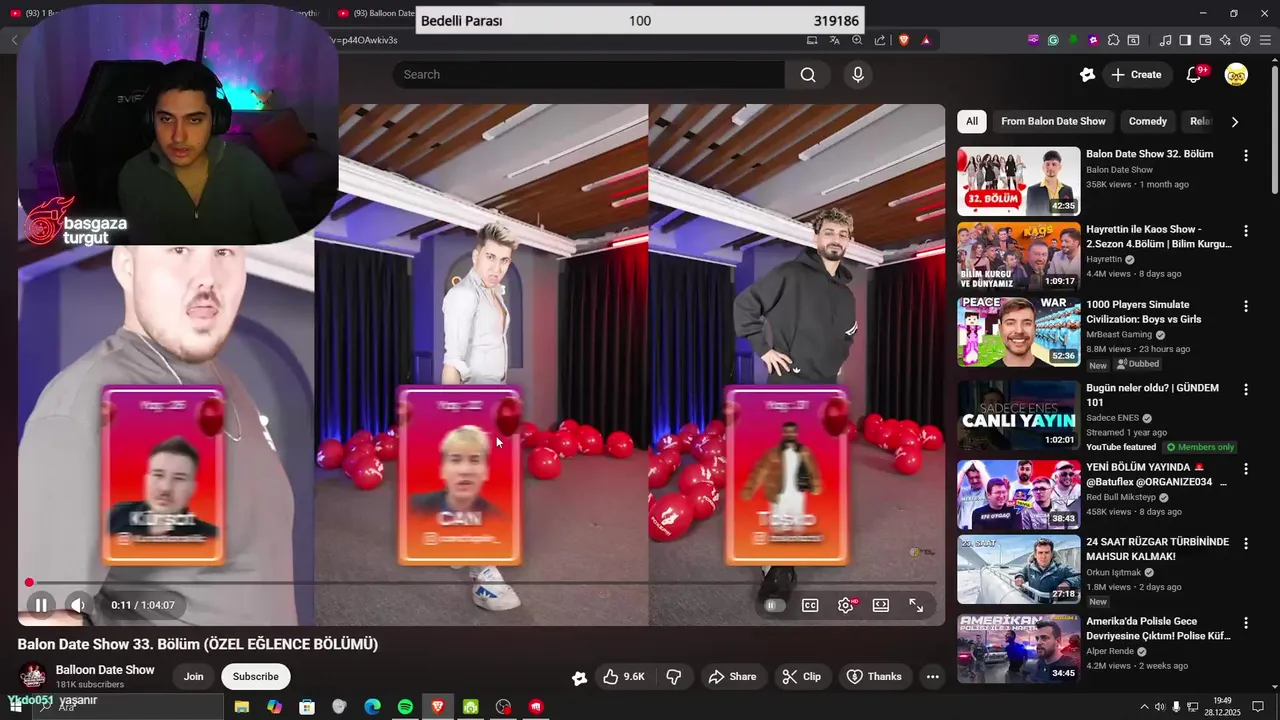Click the YouTube search magnifier button
Image resolution: width=1280 pixels, height=720 pixels.
[x=808, y=75]
